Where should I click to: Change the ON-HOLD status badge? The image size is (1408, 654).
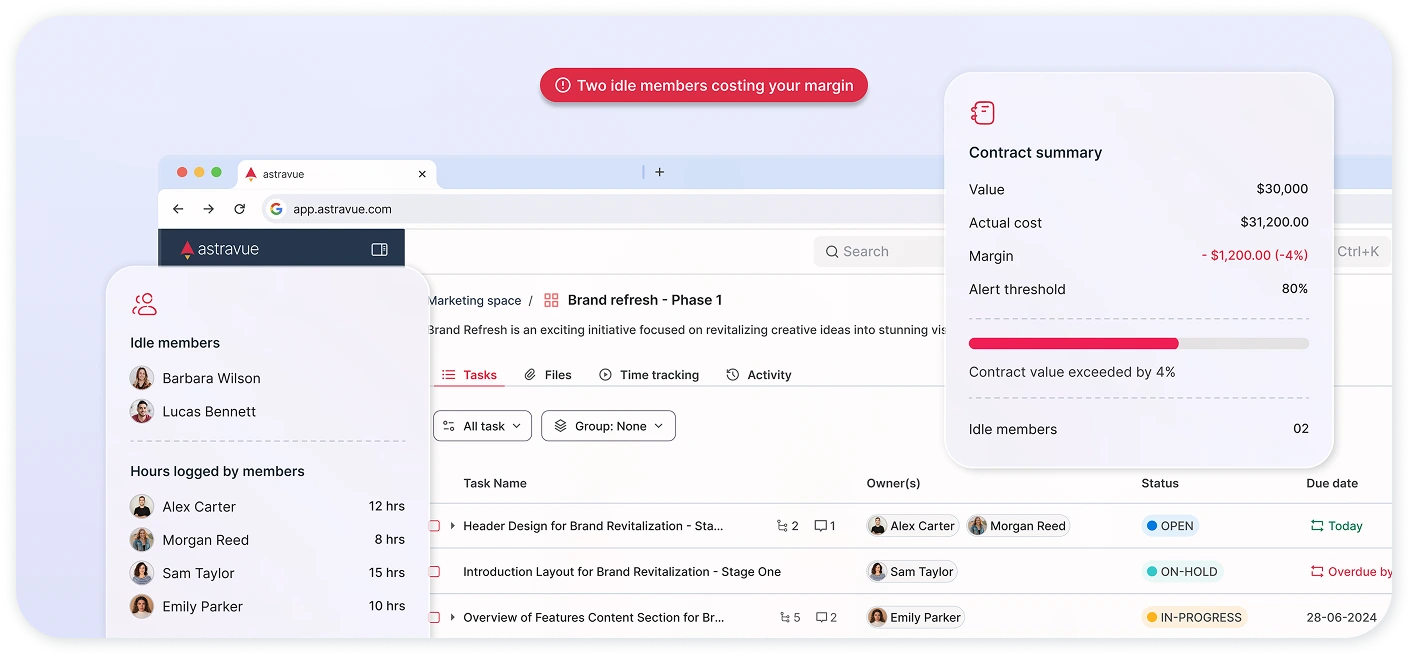[1182, 572]
